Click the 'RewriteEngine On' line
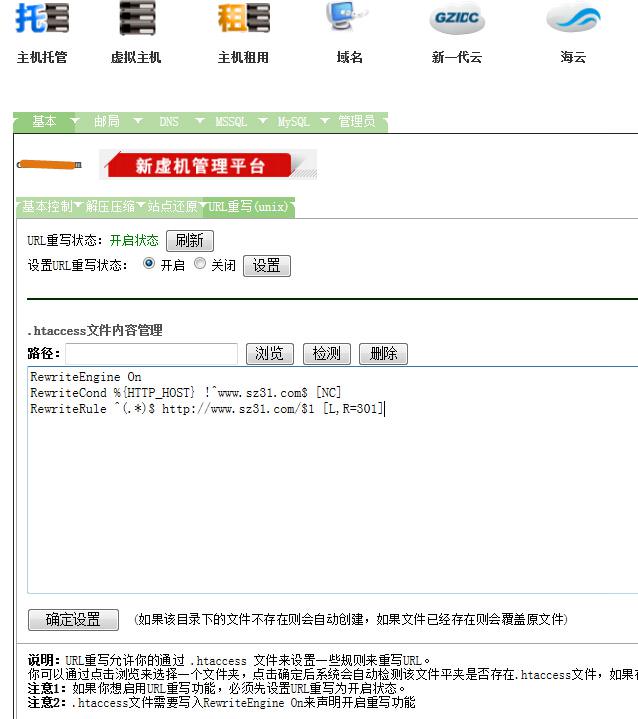The image size is (638, 719). pos(86,377)
